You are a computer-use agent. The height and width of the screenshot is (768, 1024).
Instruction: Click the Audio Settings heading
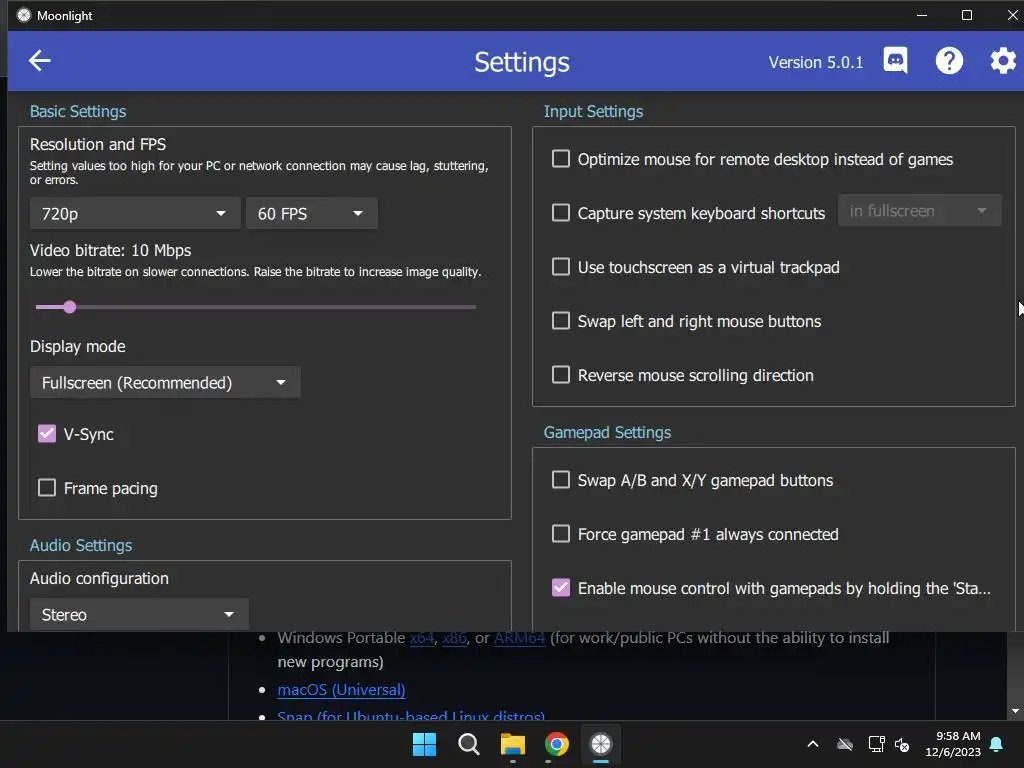[x=81, y=545]
